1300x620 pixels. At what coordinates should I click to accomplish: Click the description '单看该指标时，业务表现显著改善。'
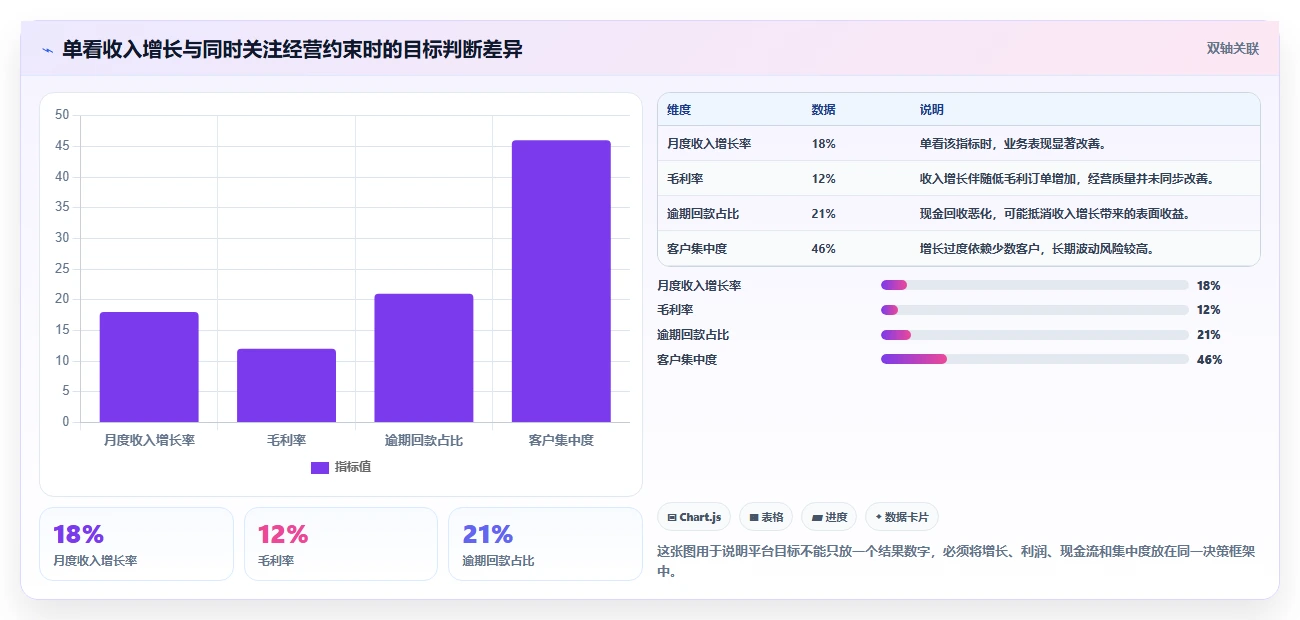[x=1013, y=144]
